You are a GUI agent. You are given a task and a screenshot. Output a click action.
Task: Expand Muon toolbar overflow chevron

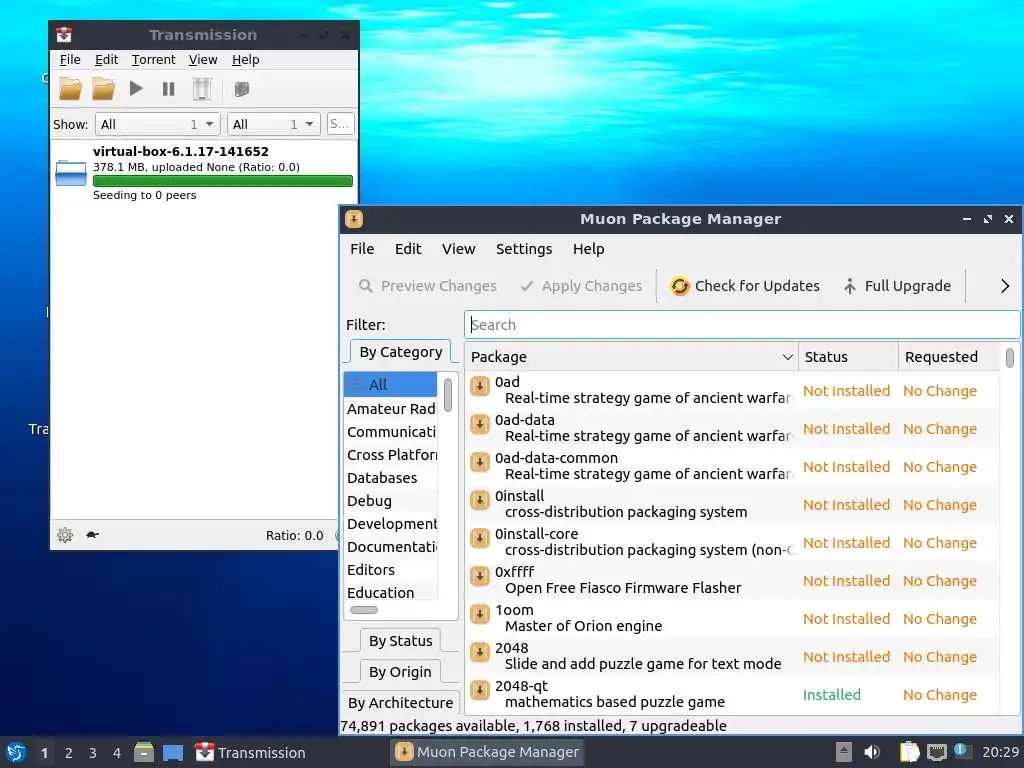[x=1005, y=286]
